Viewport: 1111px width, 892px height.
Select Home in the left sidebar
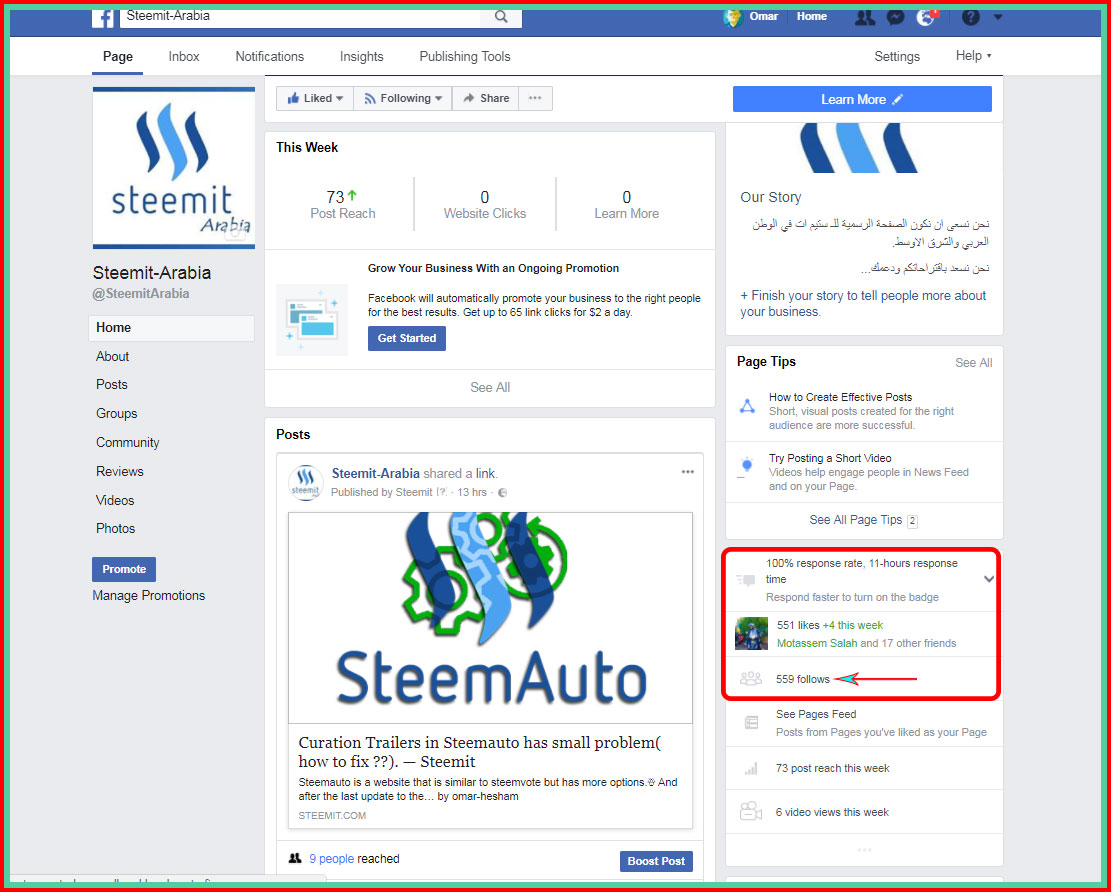171,328
